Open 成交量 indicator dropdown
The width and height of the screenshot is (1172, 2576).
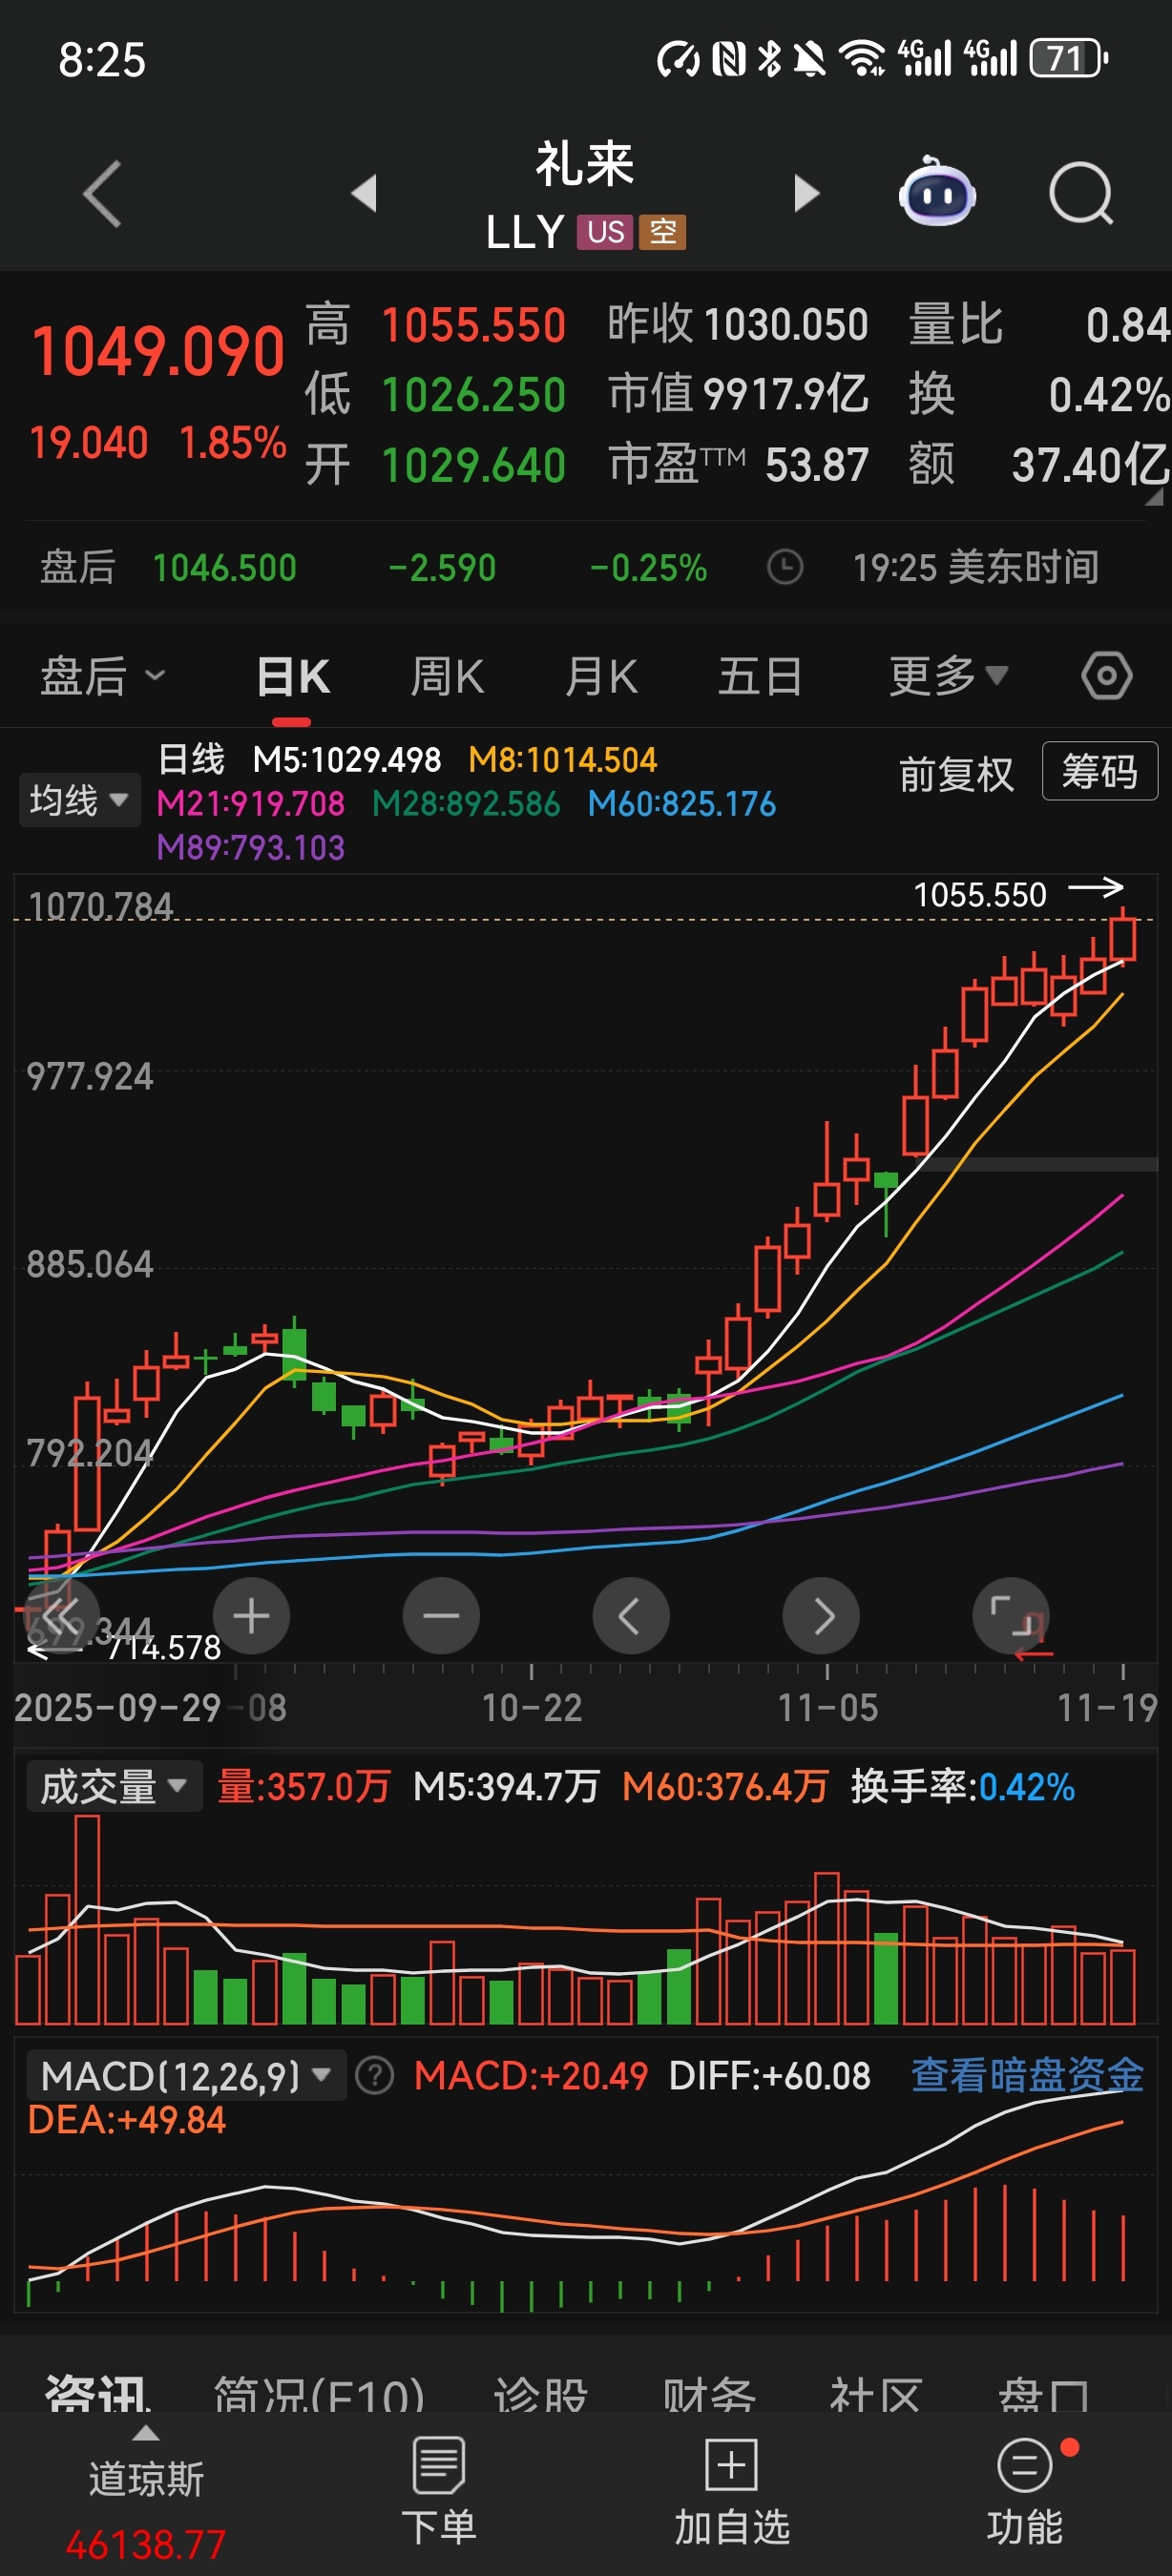113,1786
